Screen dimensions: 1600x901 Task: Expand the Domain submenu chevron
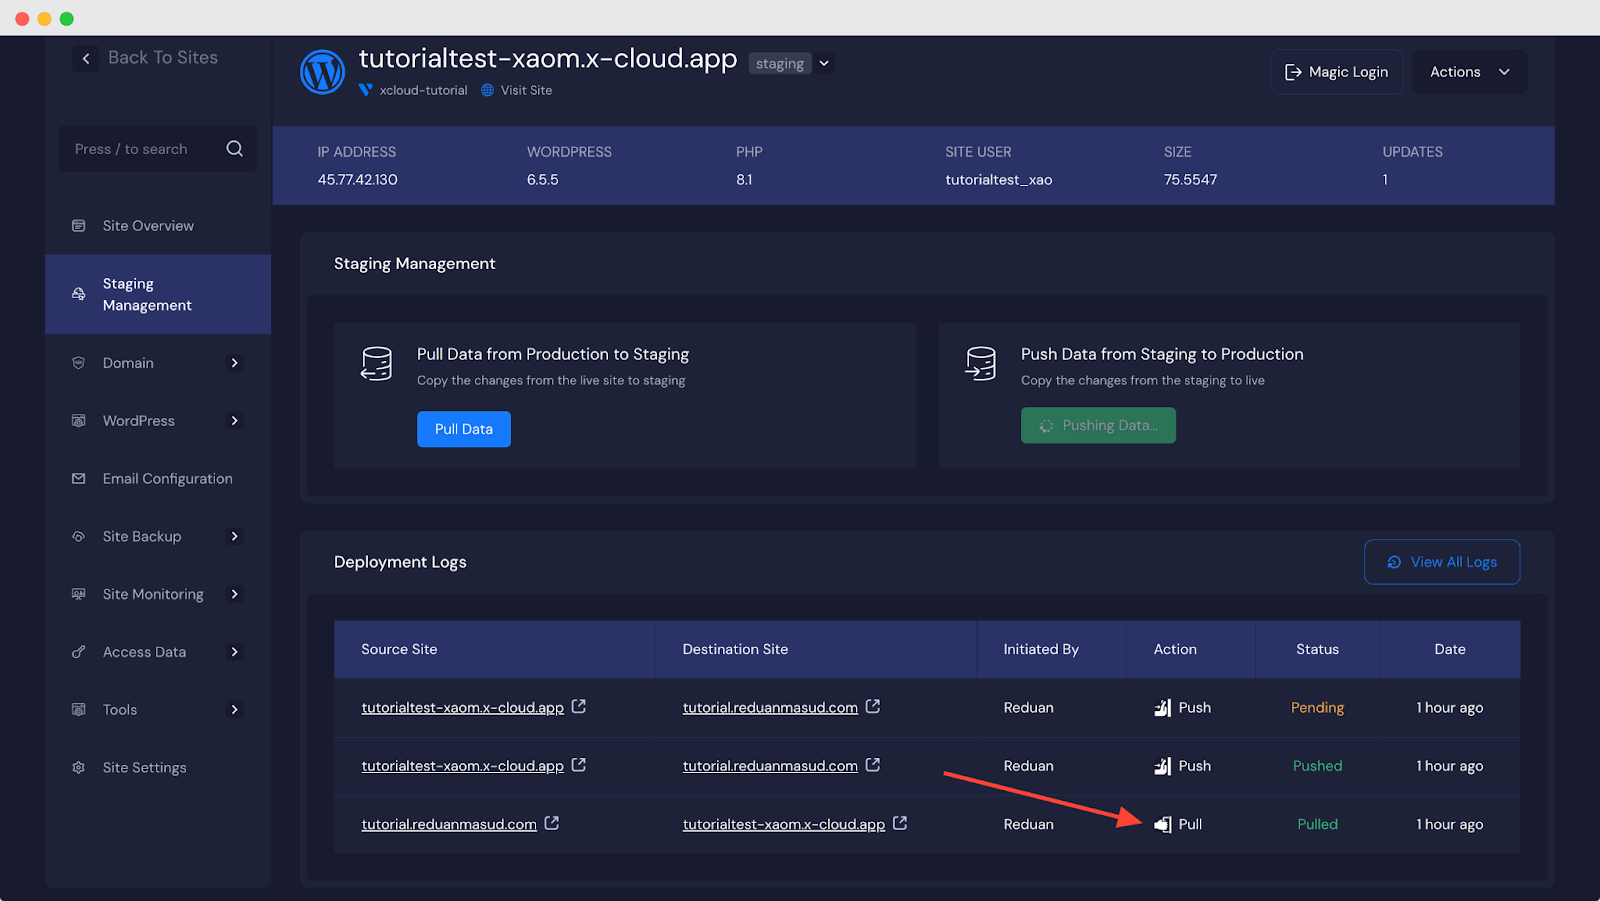coord(235,363)
